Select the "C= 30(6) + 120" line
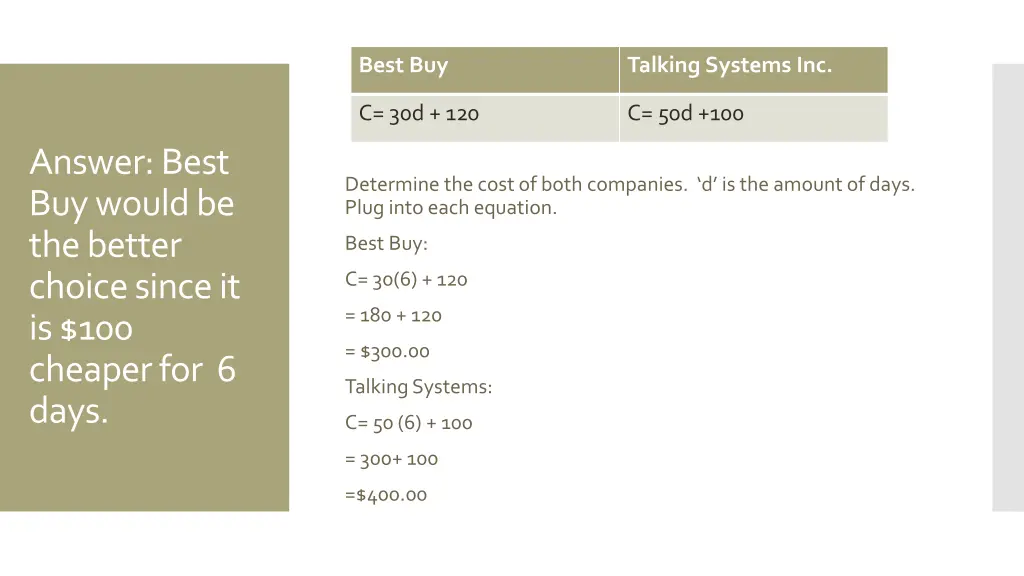Viewport: 1024px width, 576px height. point(406,280)
